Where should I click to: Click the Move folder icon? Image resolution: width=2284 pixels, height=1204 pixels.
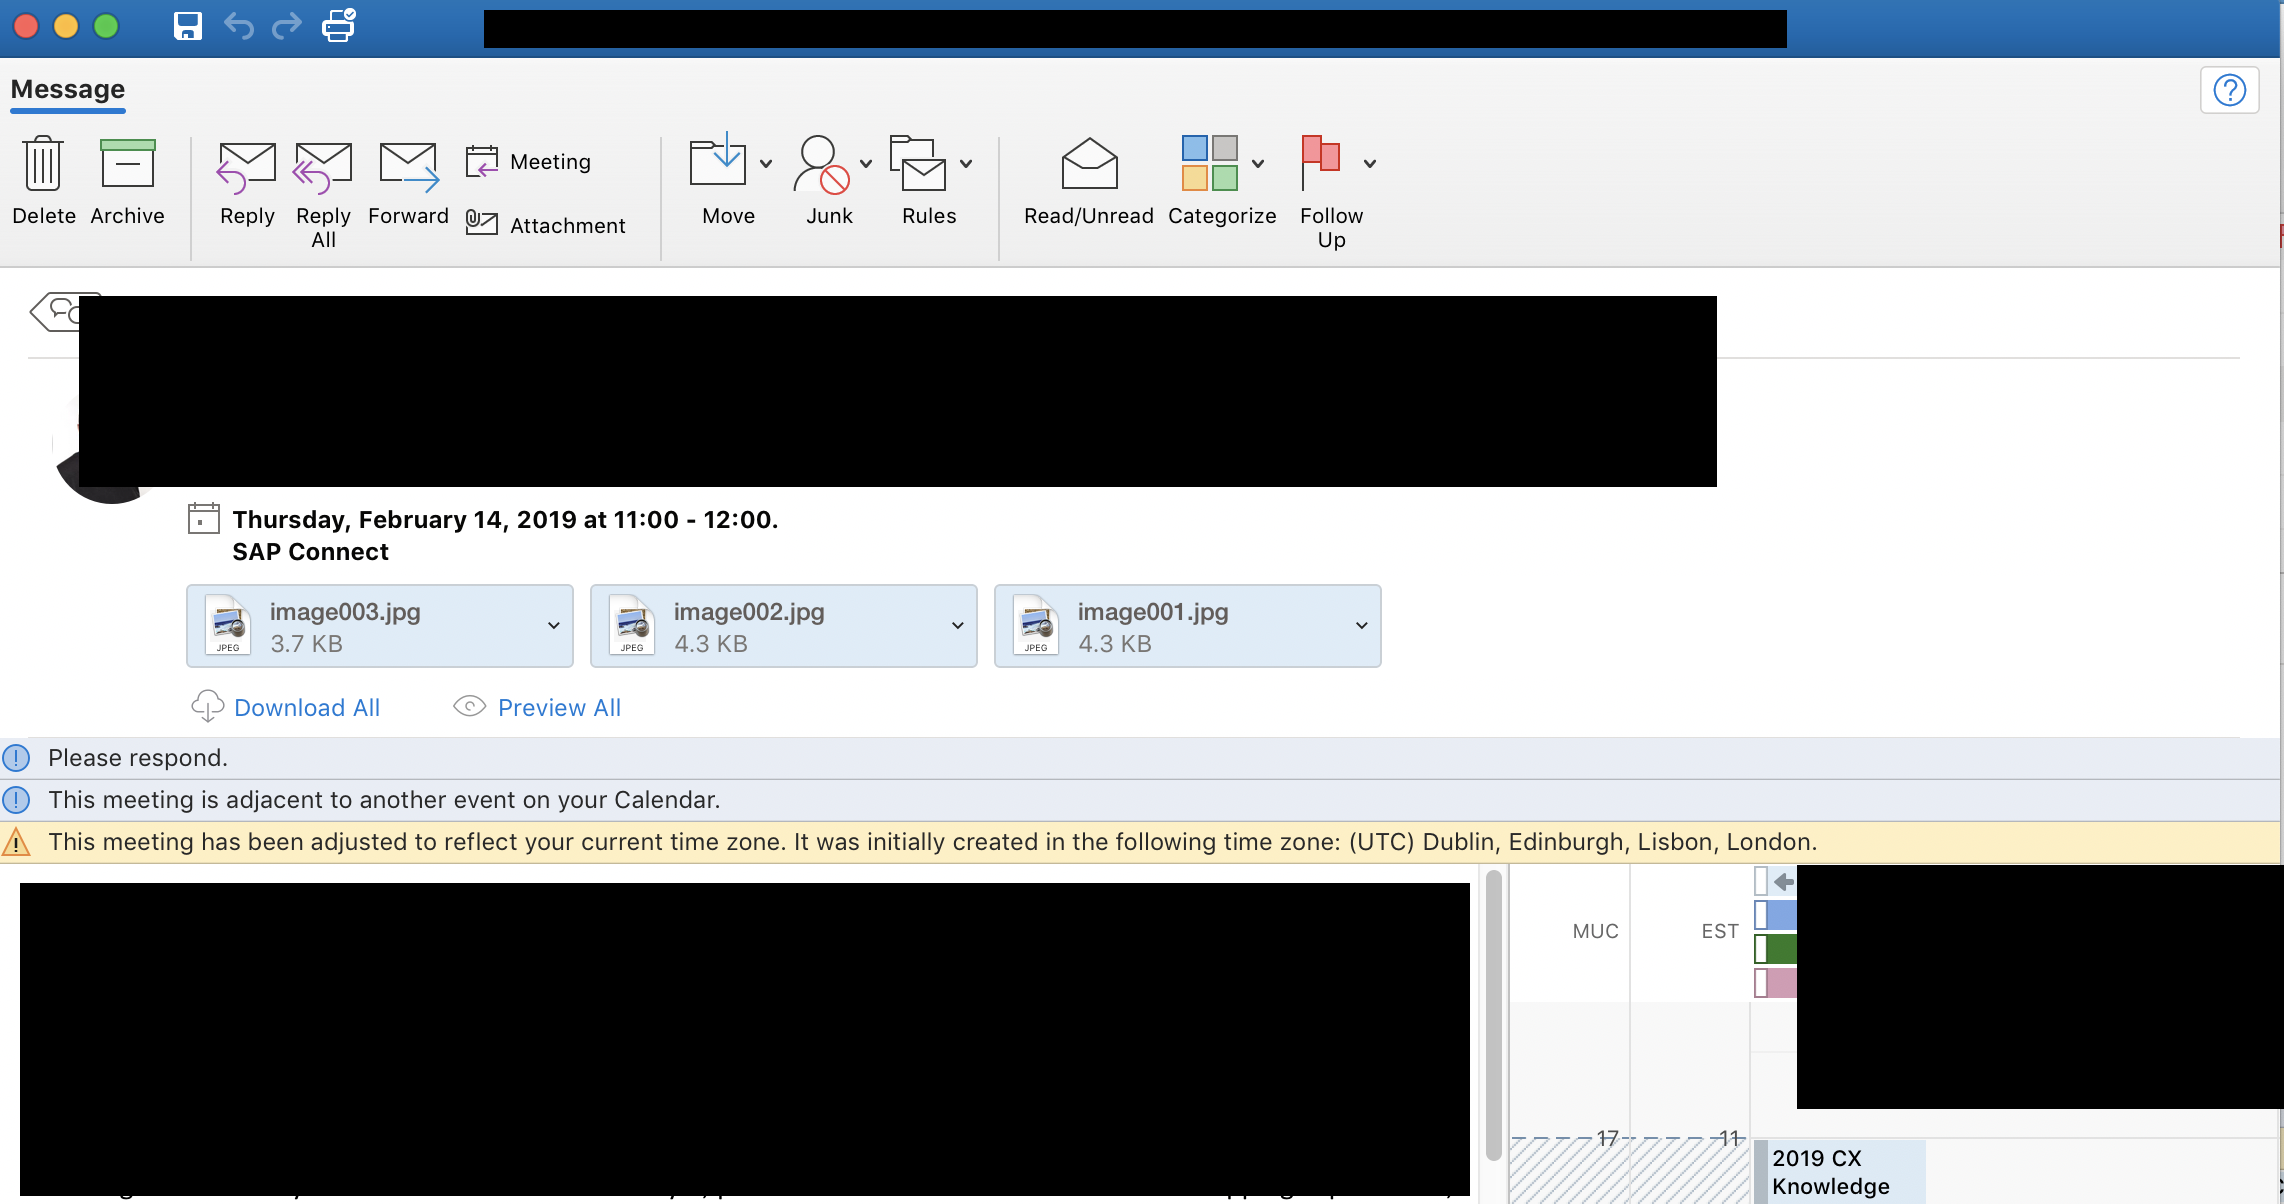(718, 160)
